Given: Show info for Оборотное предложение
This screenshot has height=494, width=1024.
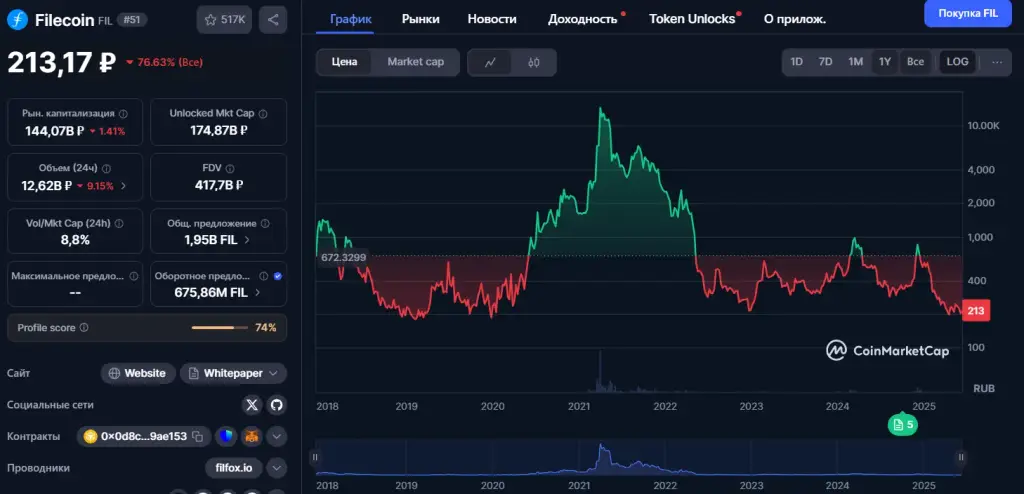Looking at the screenshot, I should click(264, 276).
